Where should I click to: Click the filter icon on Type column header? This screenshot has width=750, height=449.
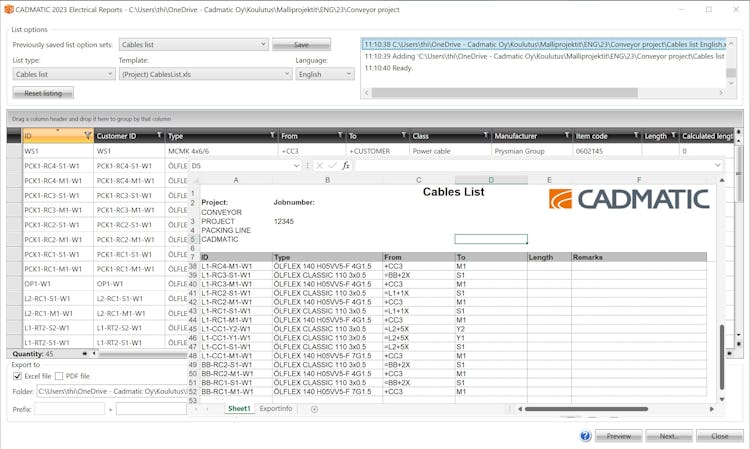coord(272,136)
